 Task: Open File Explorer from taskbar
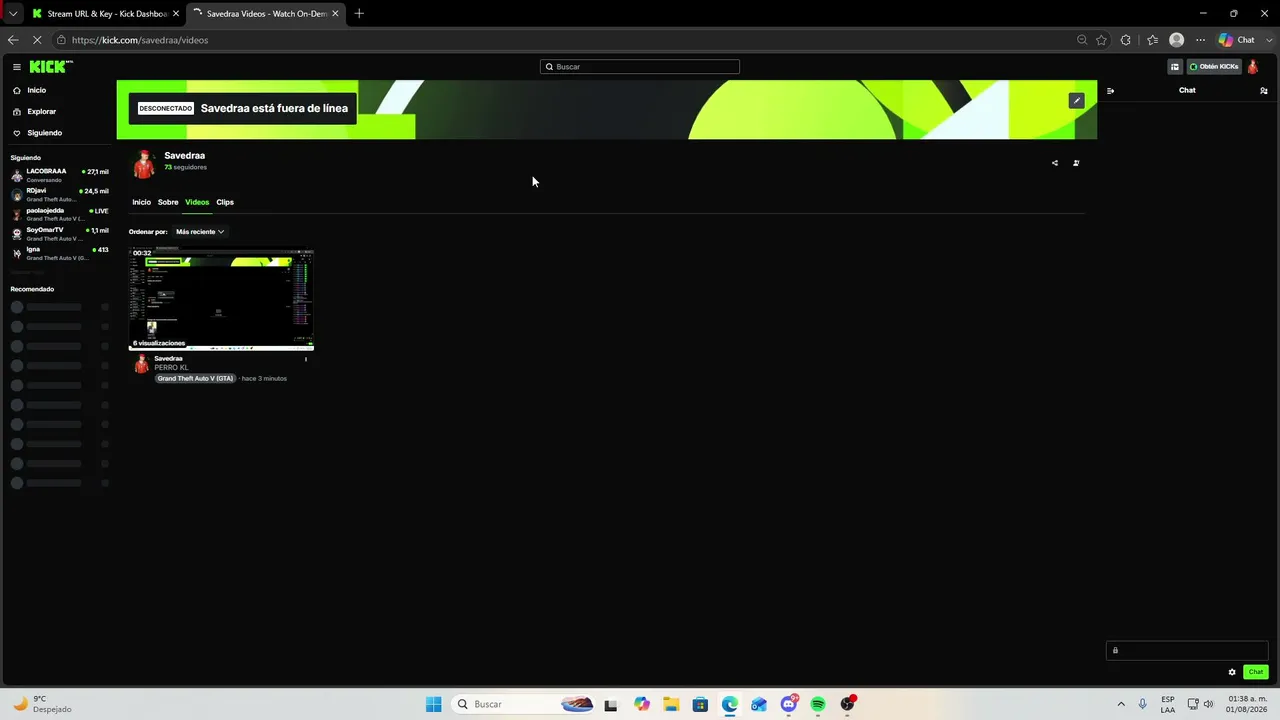point(671,704)
